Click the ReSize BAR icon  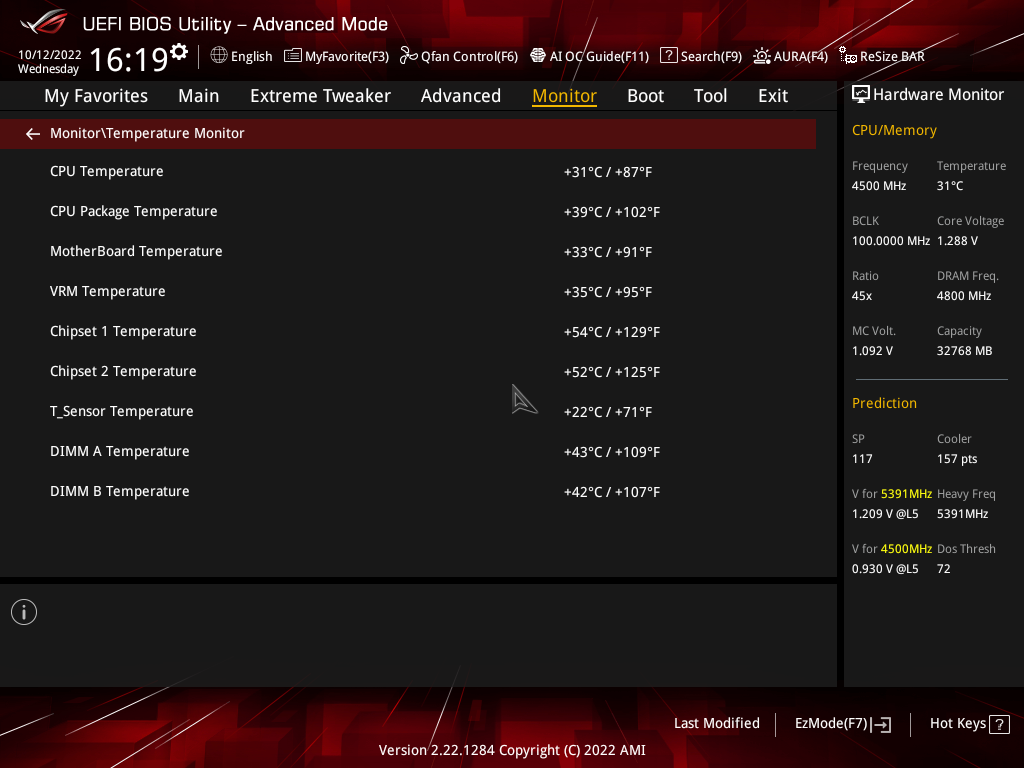[x=848, y=56]
